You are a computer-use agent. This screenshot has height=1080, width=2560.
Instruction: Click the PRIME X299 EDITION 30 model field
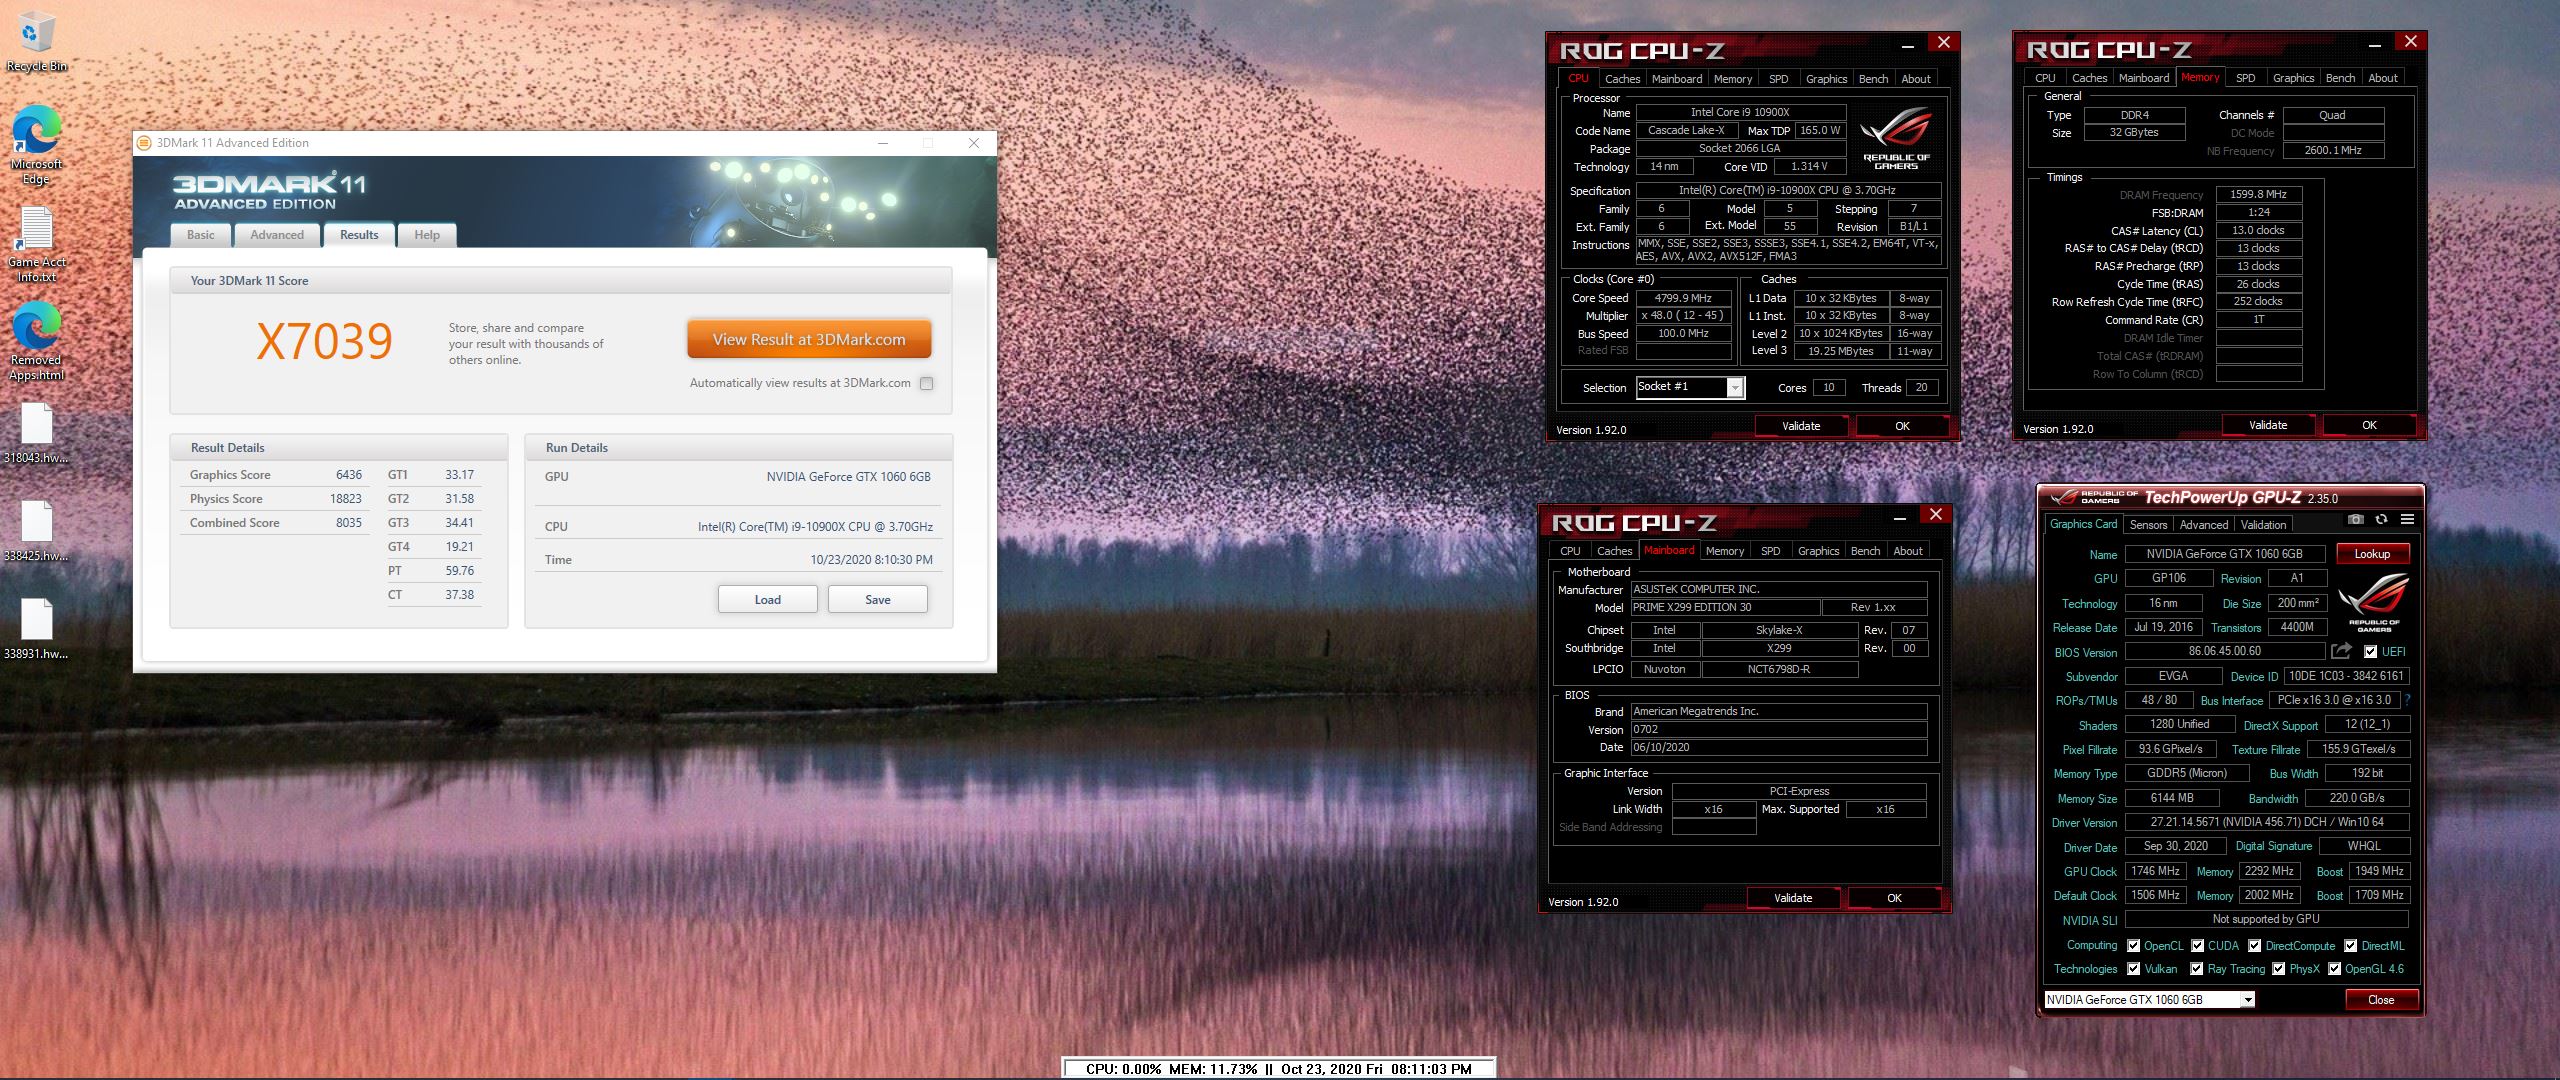coord(1725,607)
